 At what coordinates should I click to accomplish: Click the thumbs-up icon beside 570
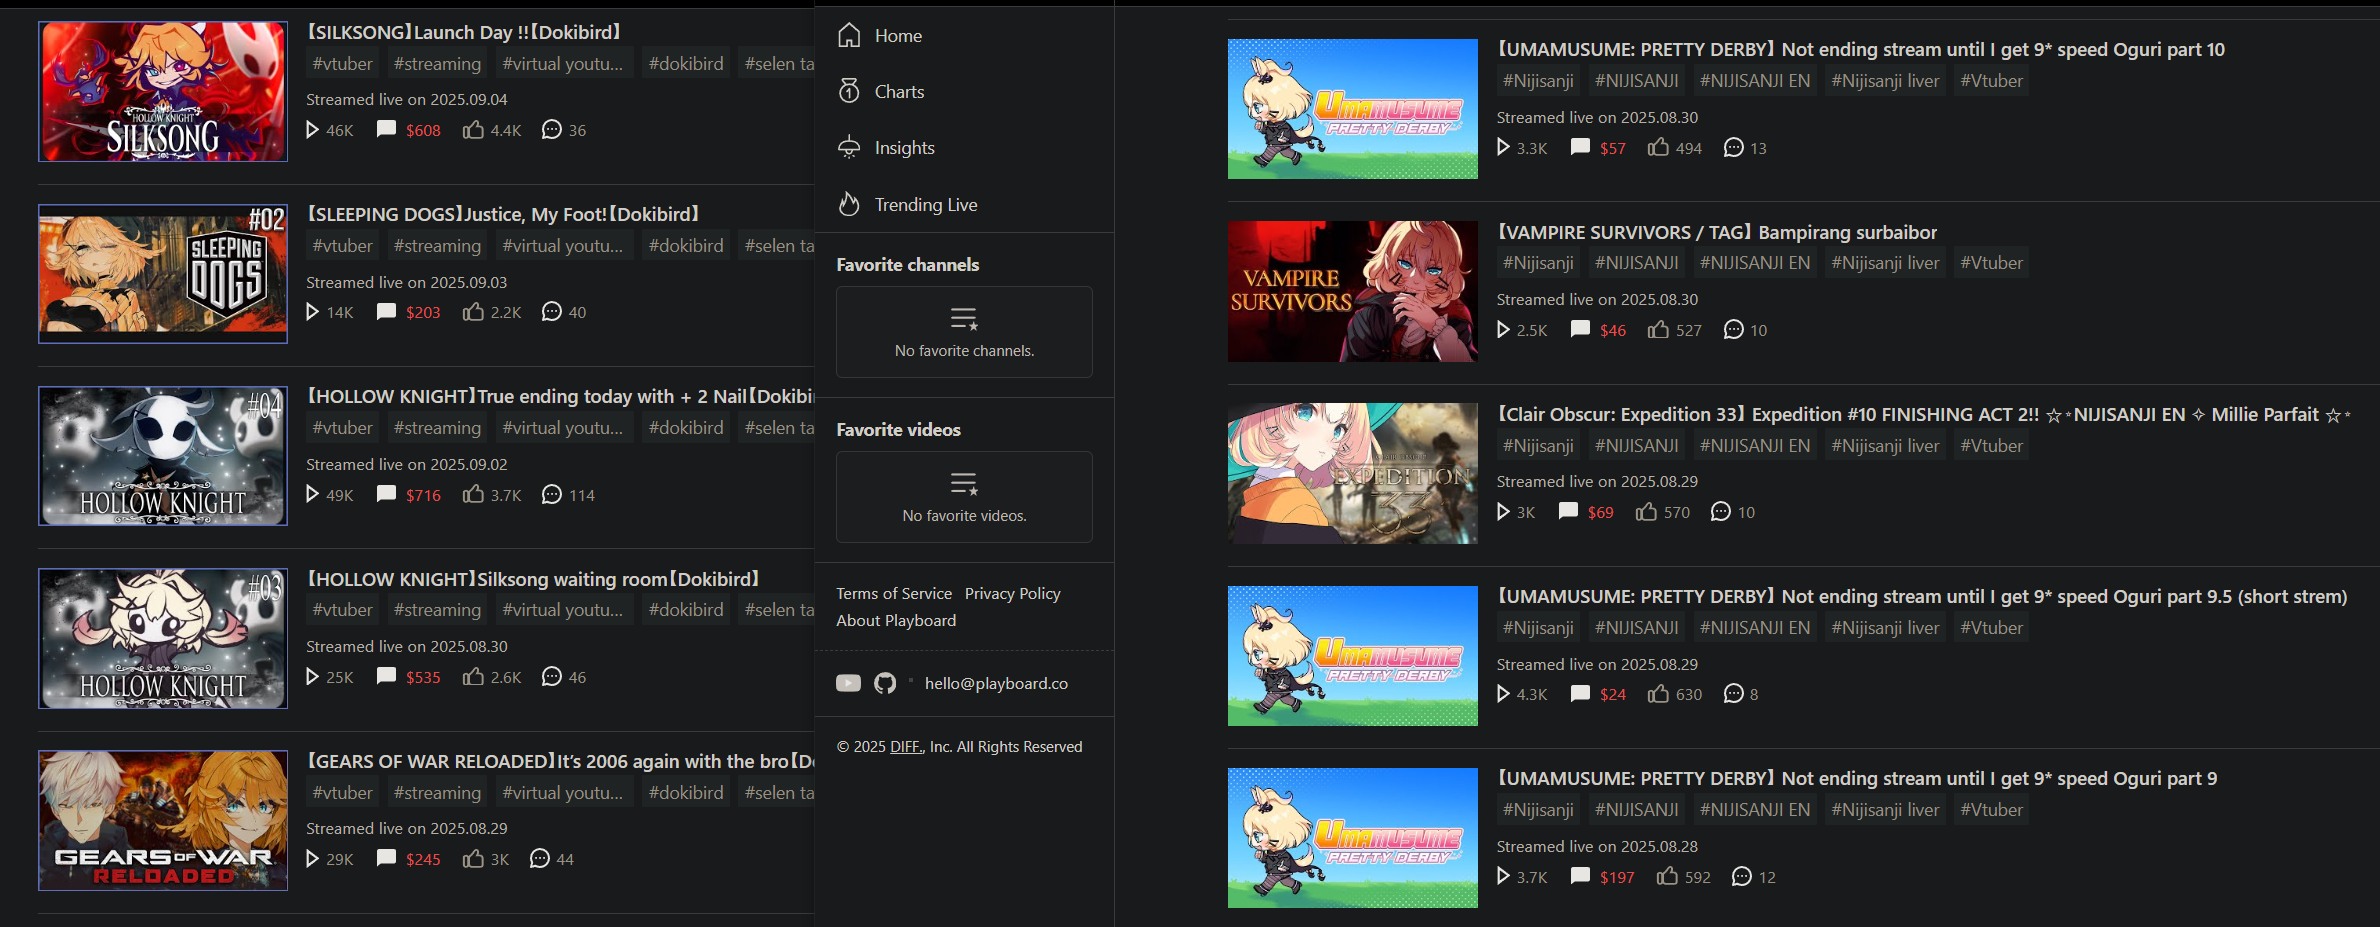pyautogui.click(x=1646, y=511)
